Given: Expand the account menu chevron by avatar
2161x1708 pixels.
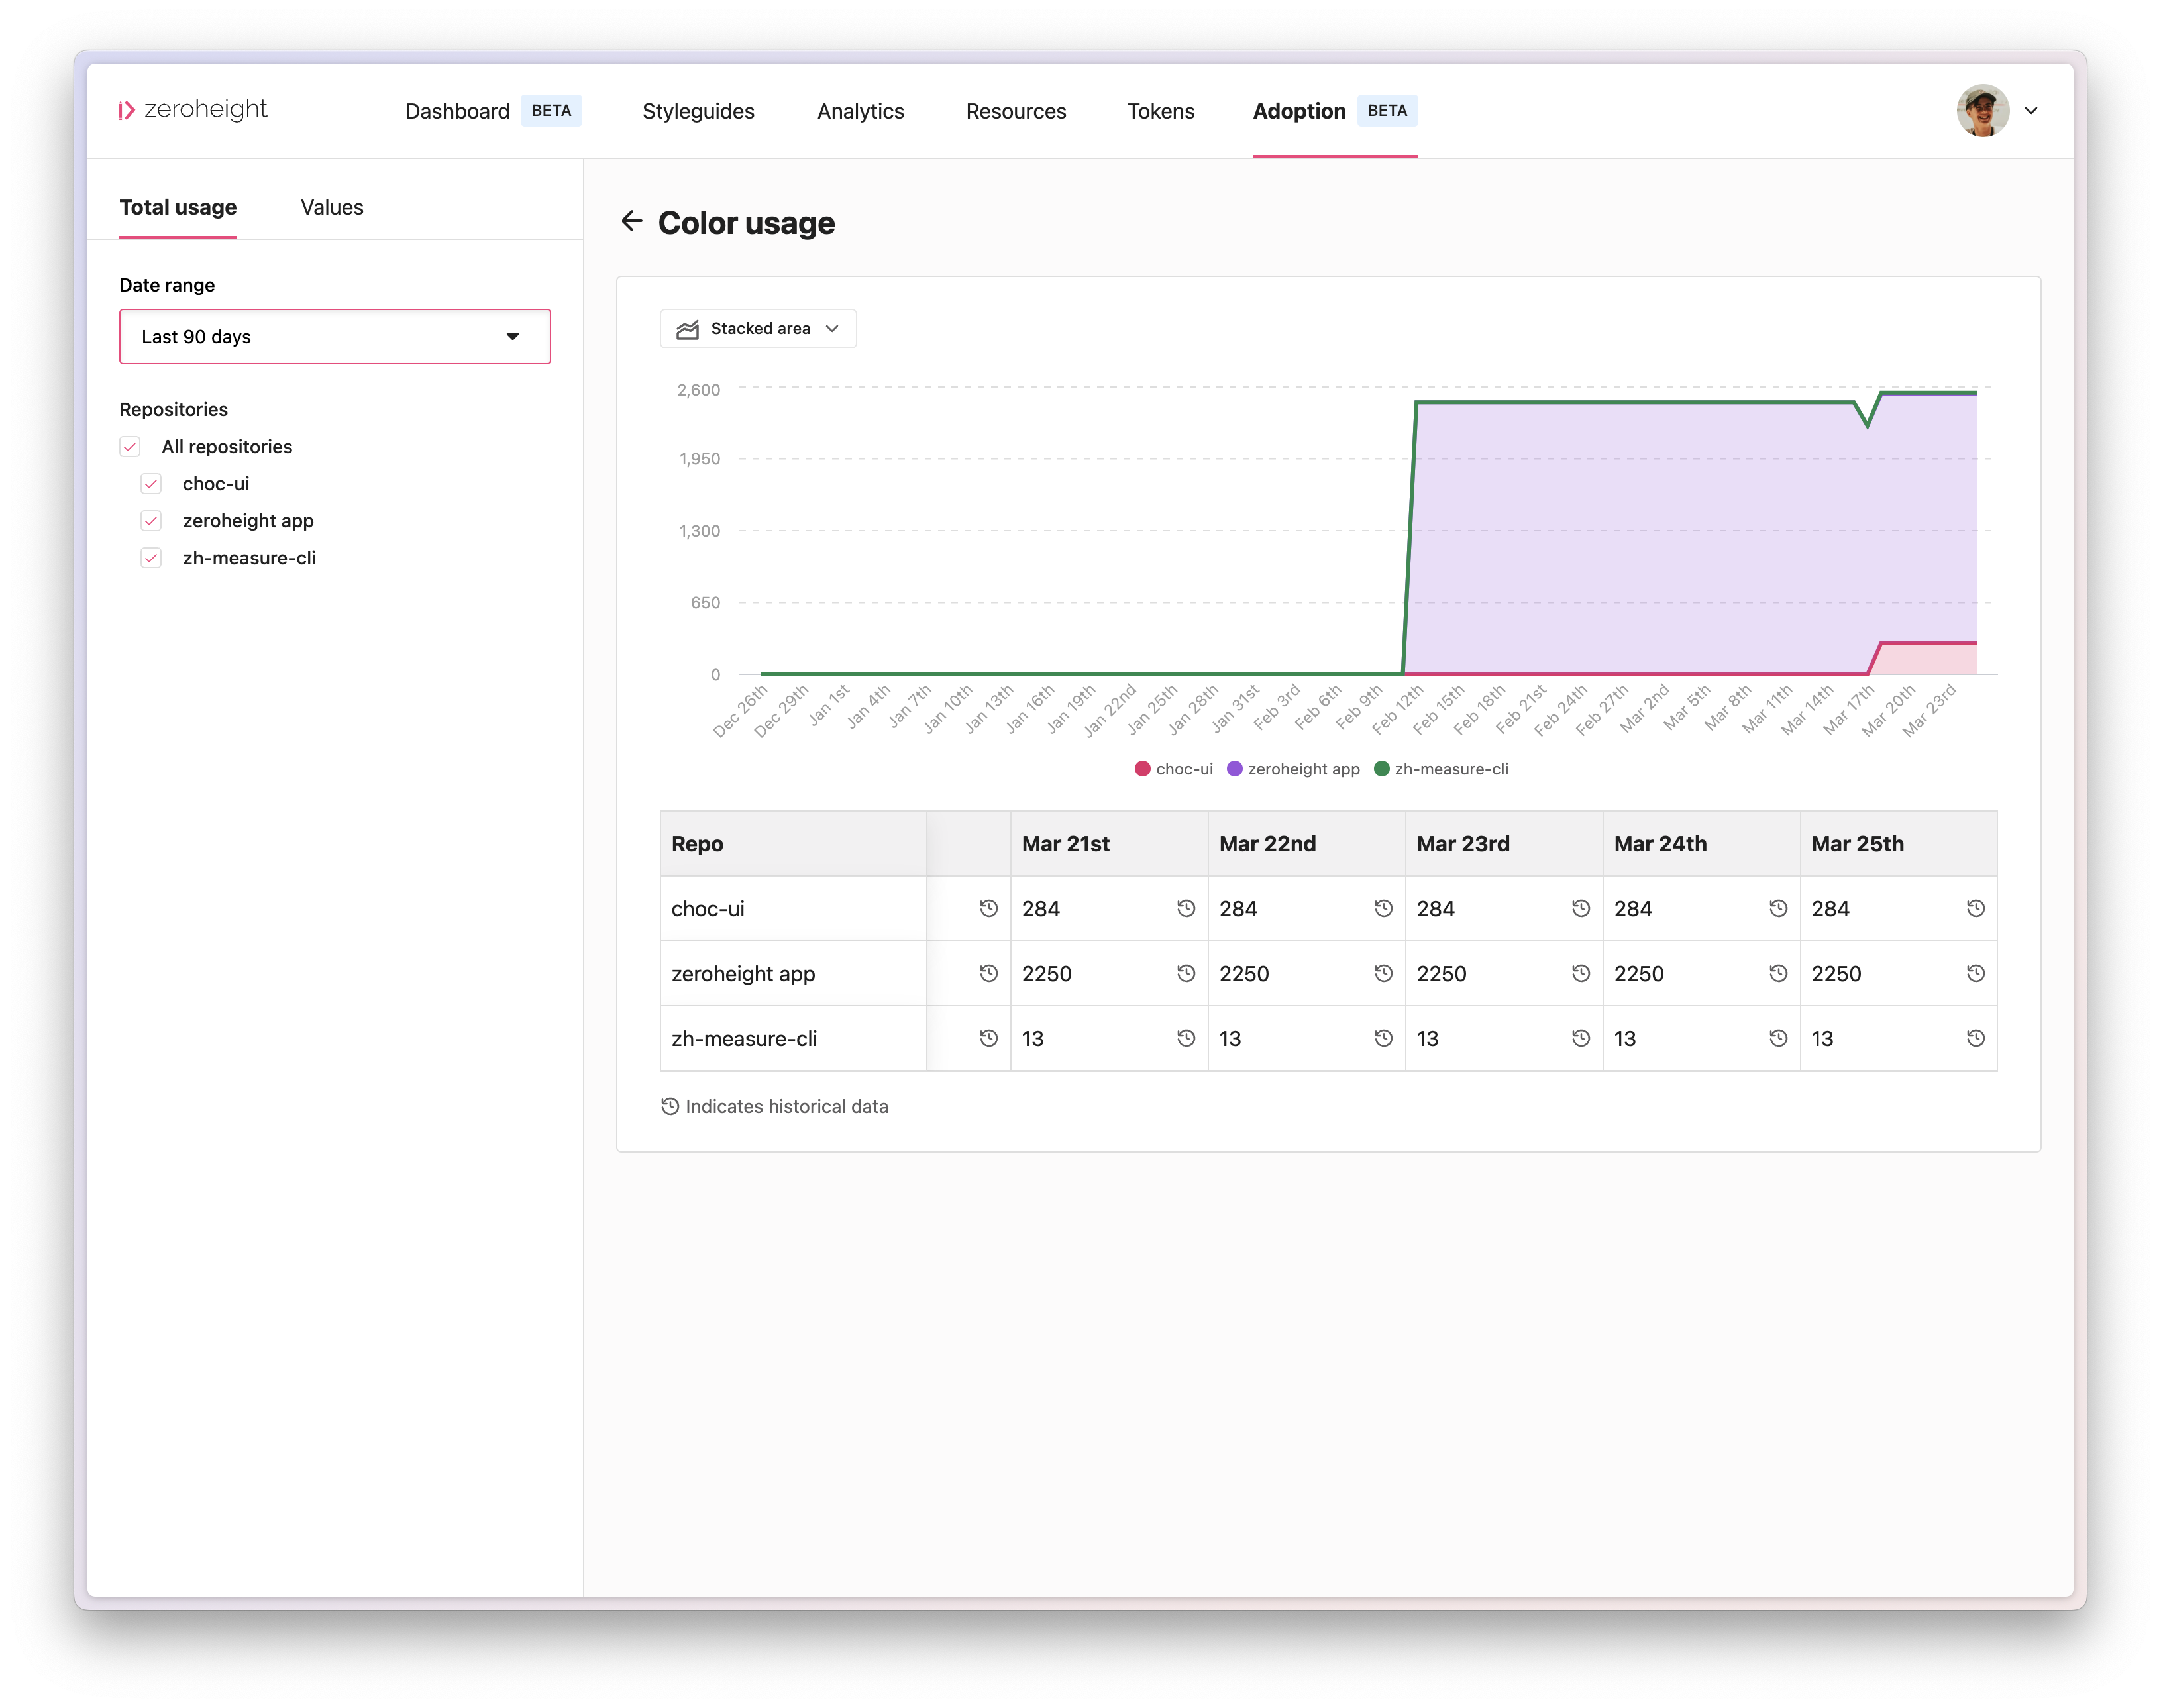Looking at the screenshot, I should point(2031,111).
